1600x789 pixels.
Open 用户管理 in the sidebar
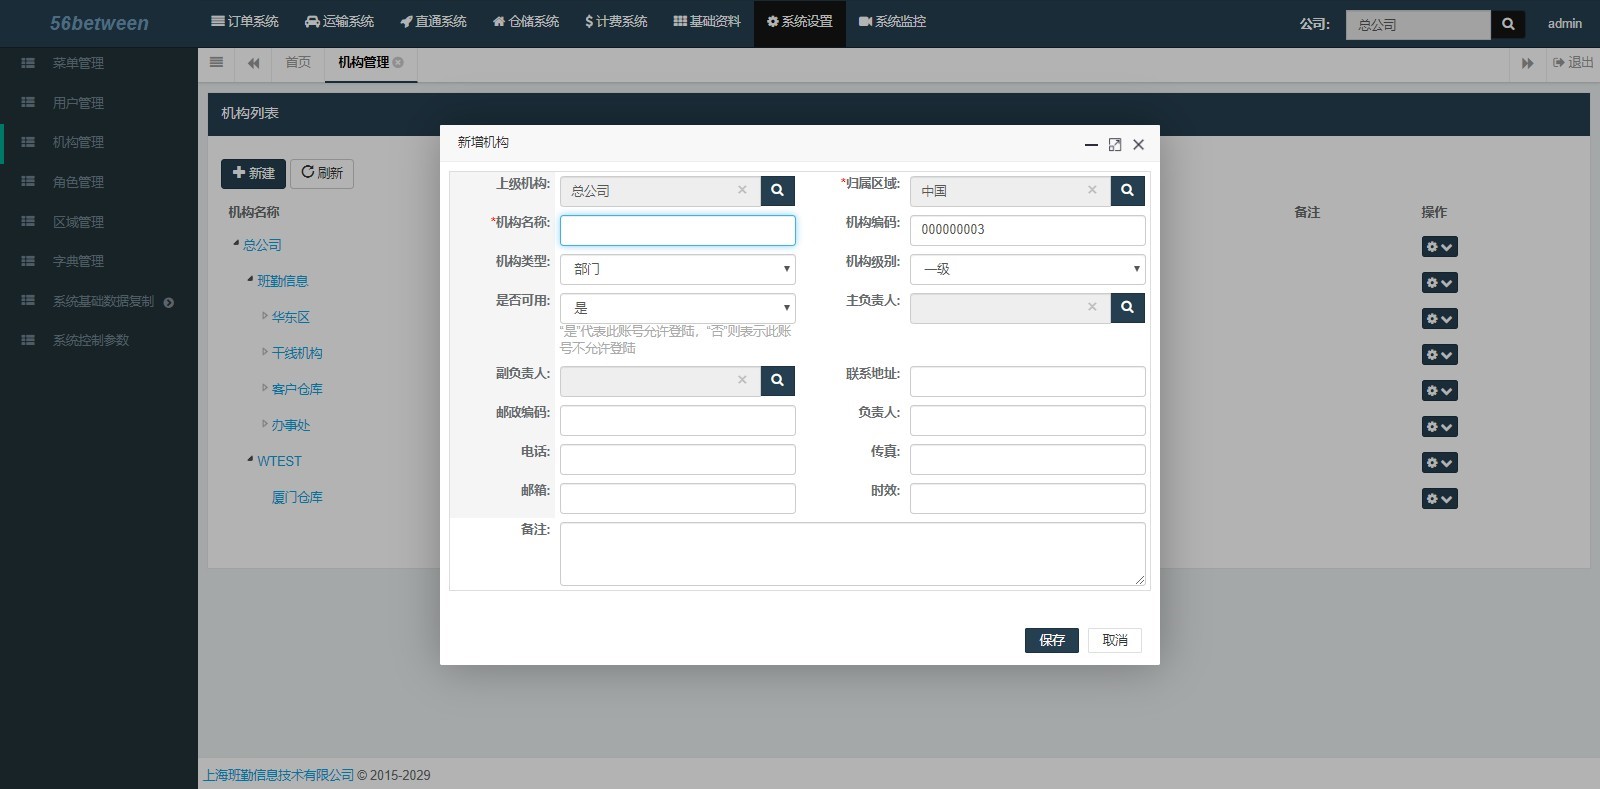[x=78, y=103]
